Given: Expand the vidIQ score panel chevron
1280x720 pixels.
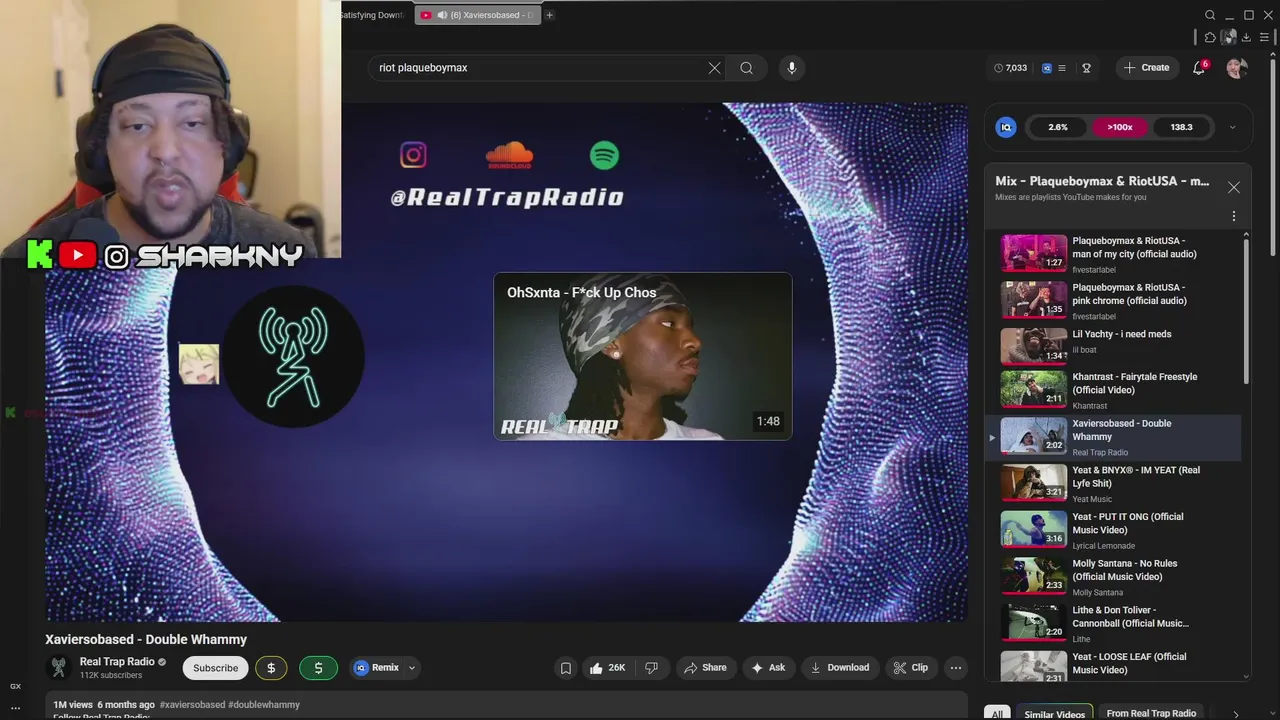Looking at the screenshot, I should [x=1232, y=127].
